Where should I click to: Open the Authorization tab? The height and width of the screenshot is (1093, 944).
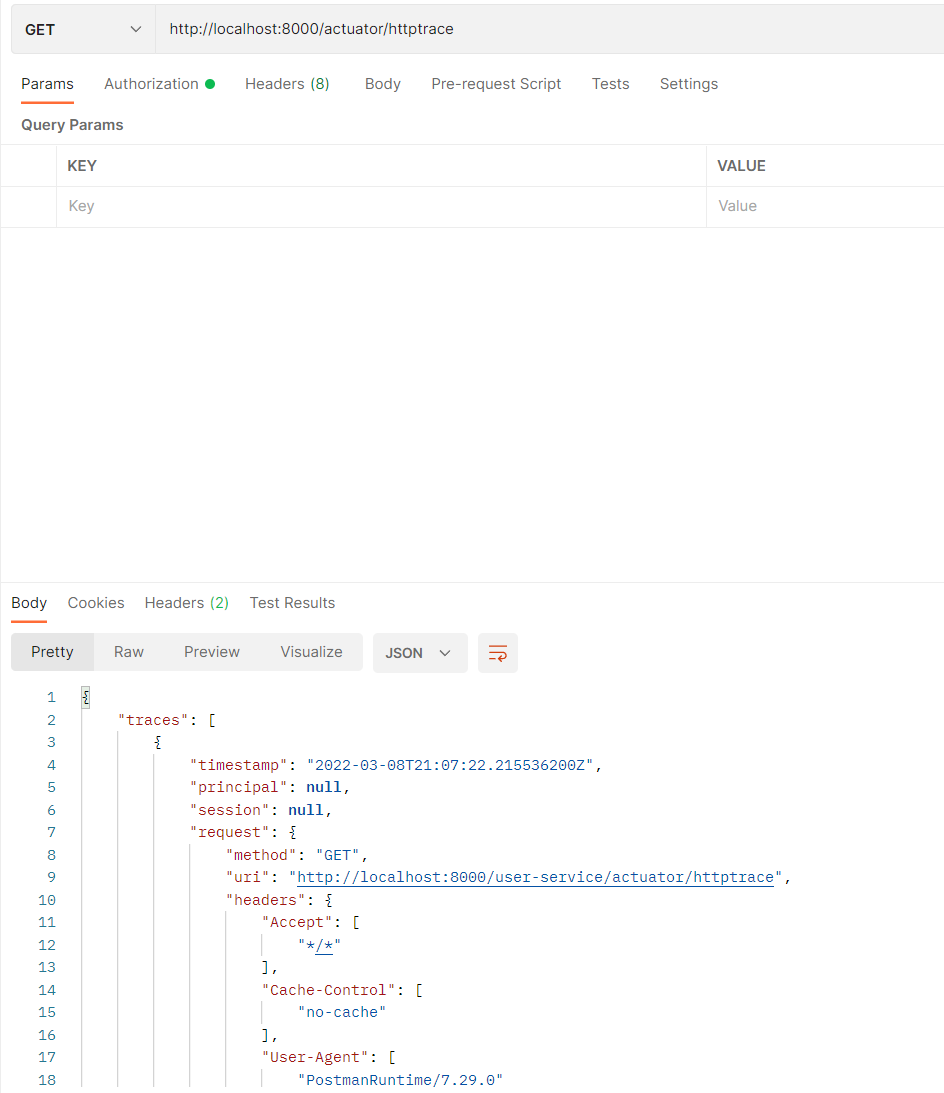pos(159,84)
